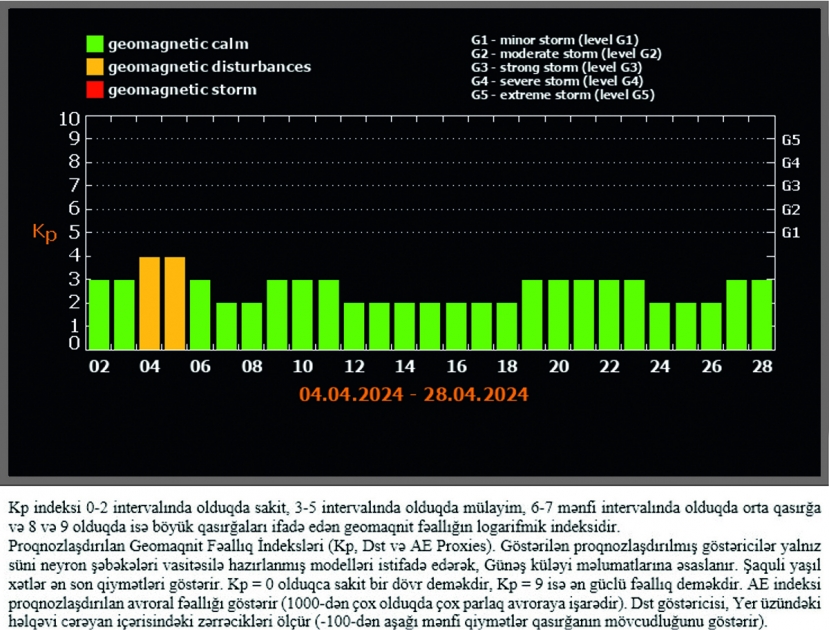Viewport: 829px width, 630px height.
Task: Click the green bar above day 08
Action: [x=252, y=326]
